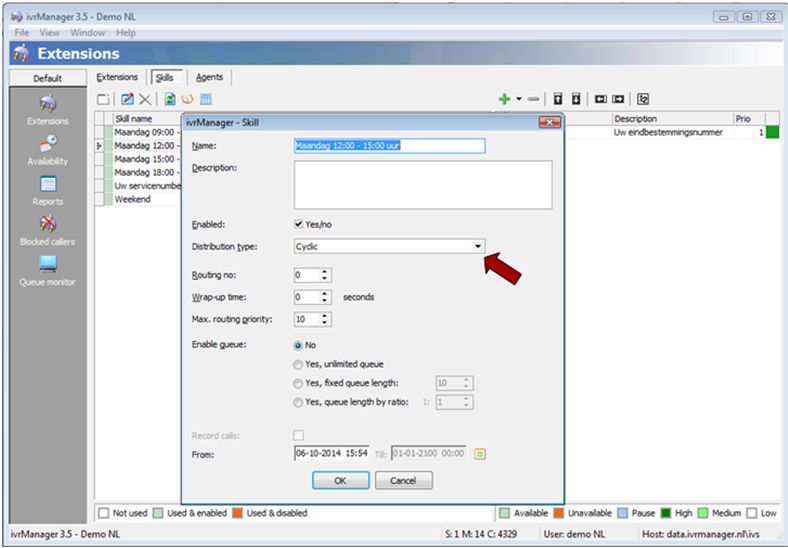Click the move to bottom icon

pos(576,99)
